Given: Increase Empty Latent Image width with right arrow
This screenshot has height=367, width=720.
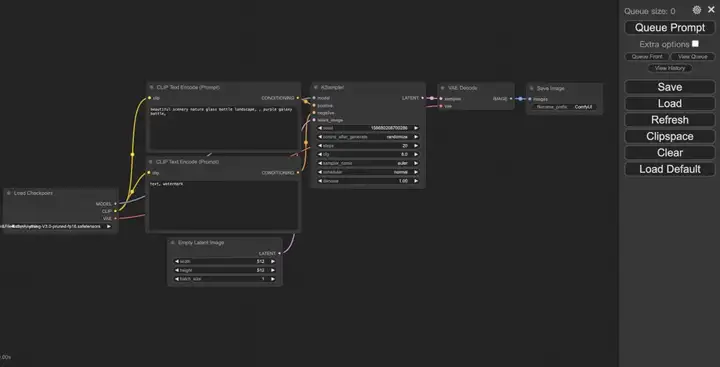Looking at the screenshot, I should pyautogui.click(x=273, y=261).
